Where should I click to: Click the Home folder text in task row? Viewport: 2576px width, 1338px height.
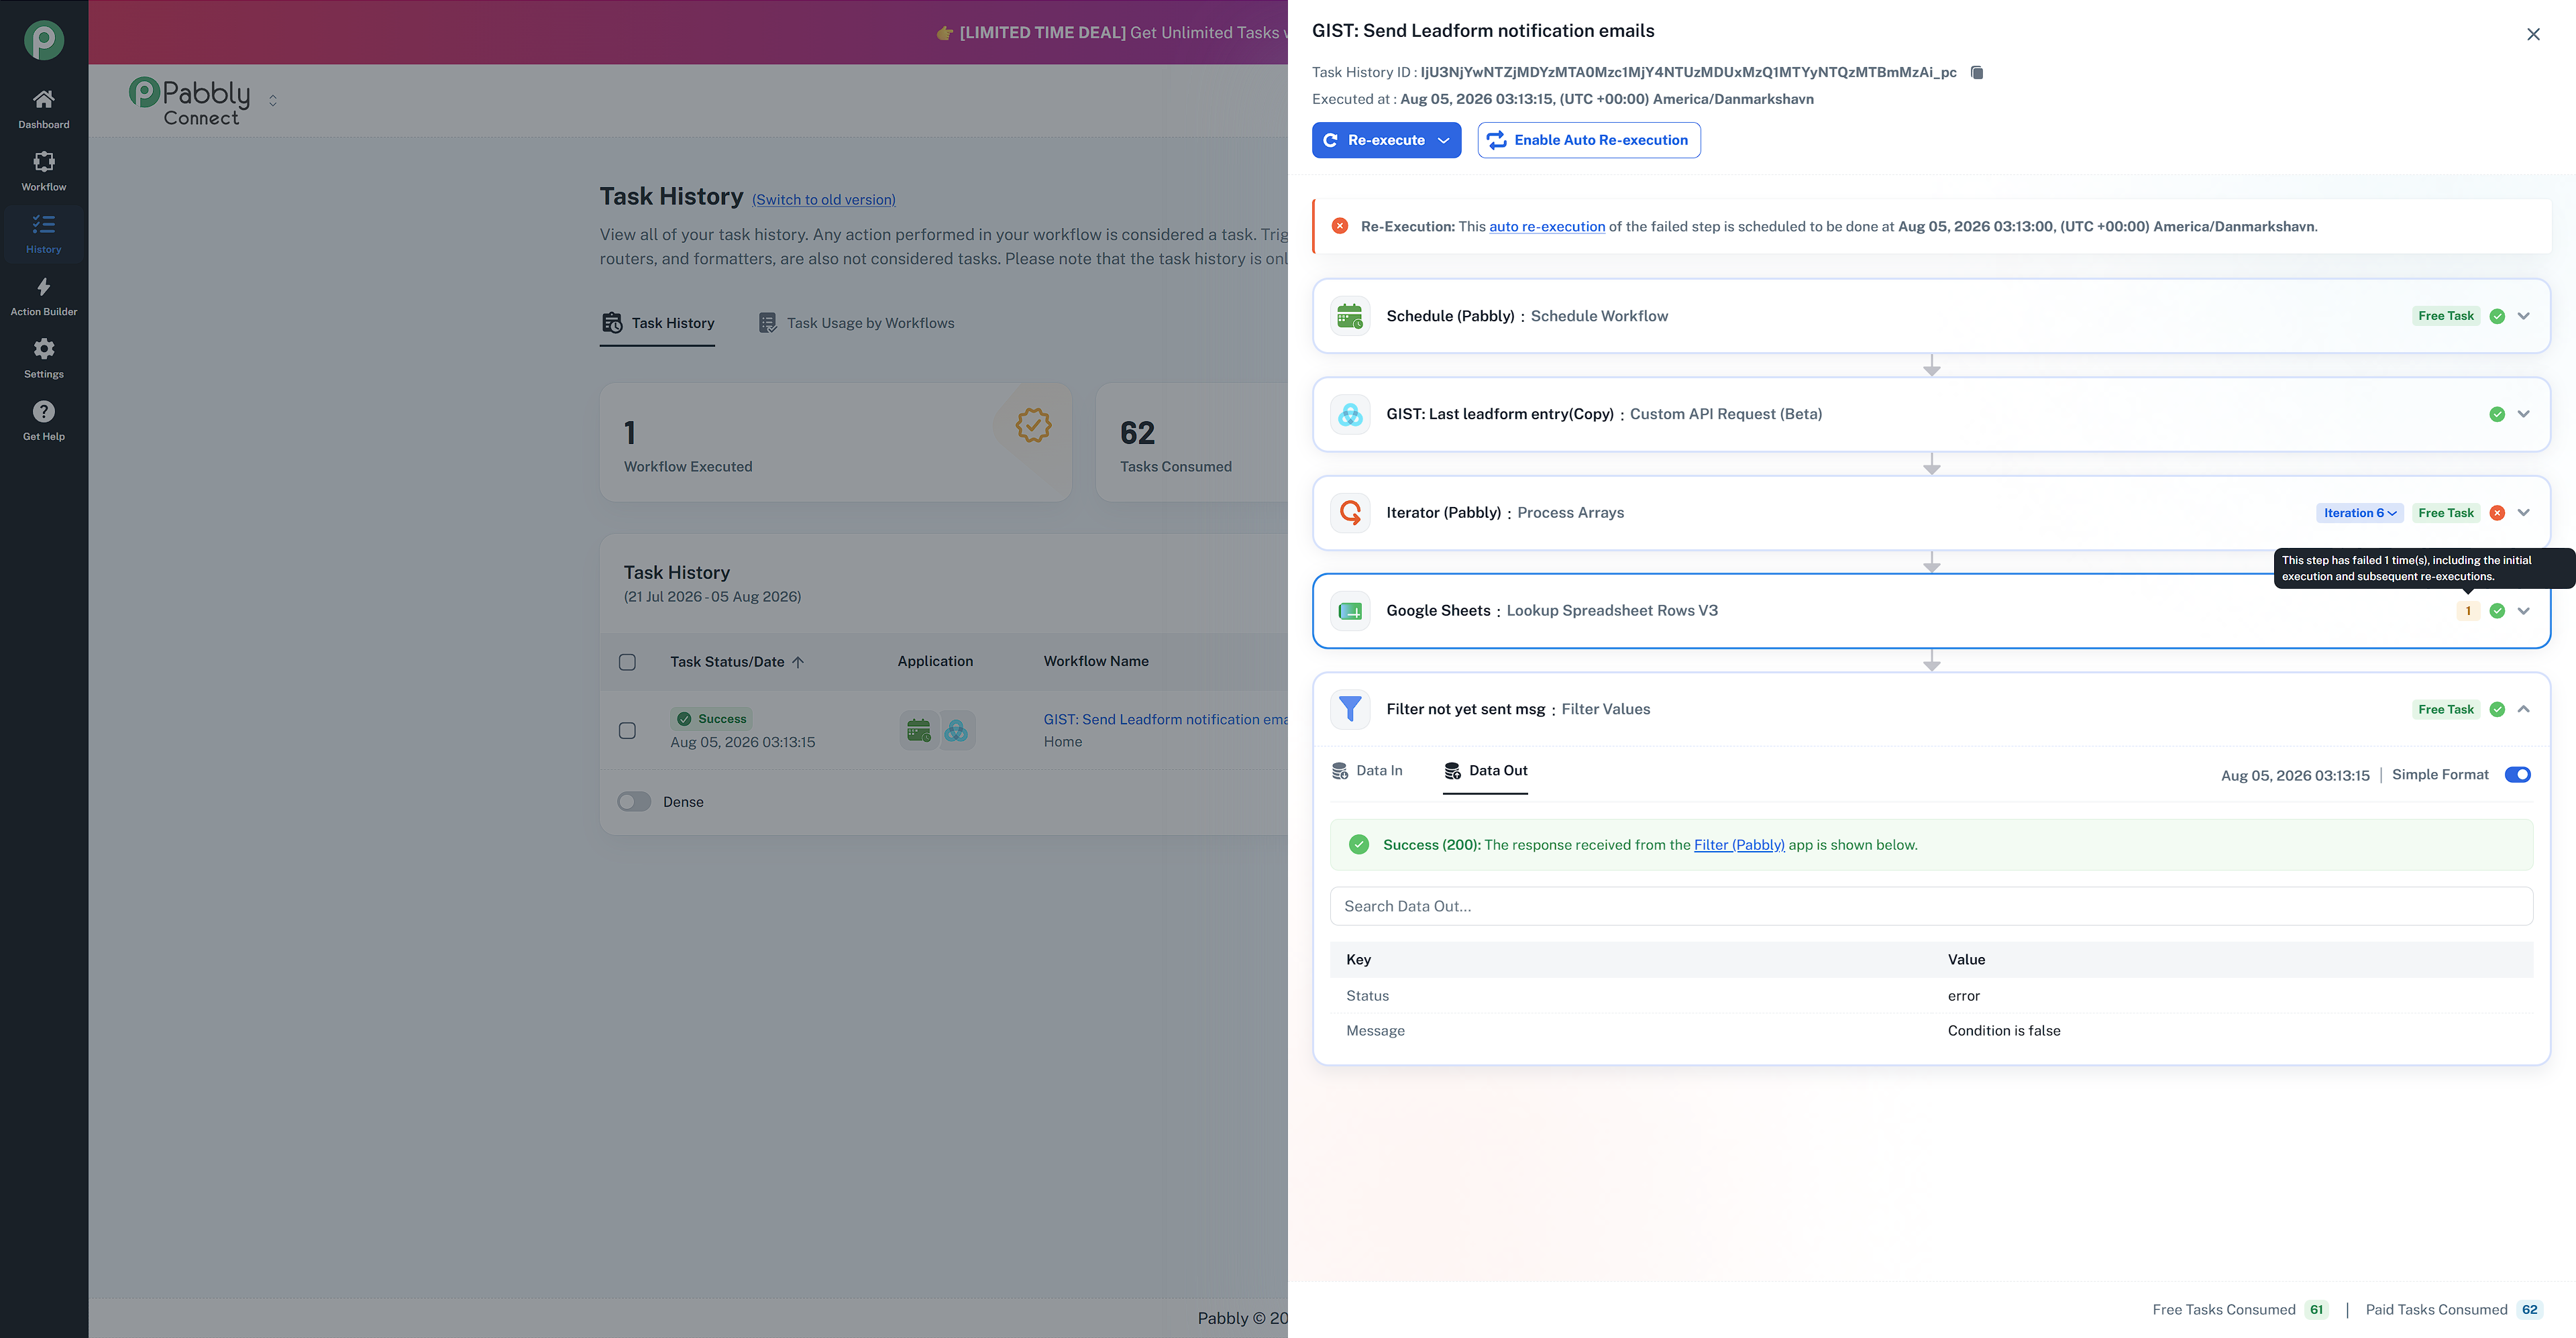(x=1063, y=742)
